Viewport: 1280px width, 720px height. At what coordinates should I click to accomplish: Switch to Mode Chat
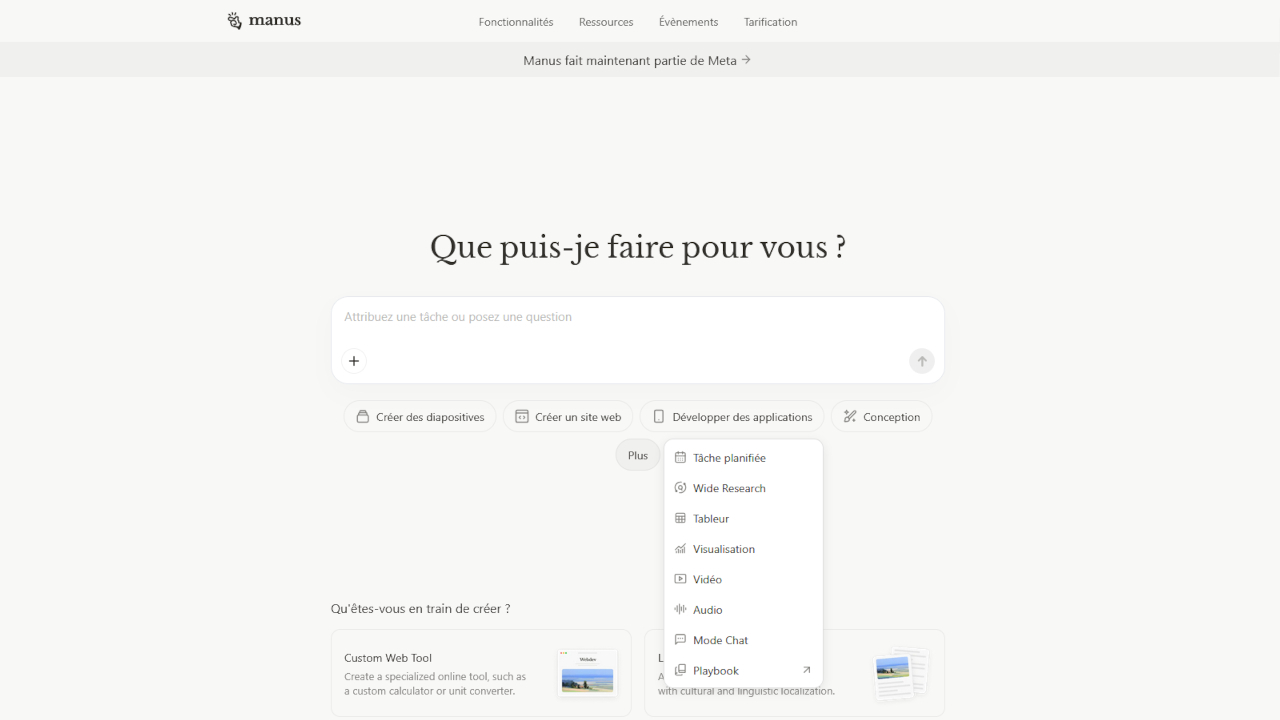pyautogui.click(x=720, y=640)
